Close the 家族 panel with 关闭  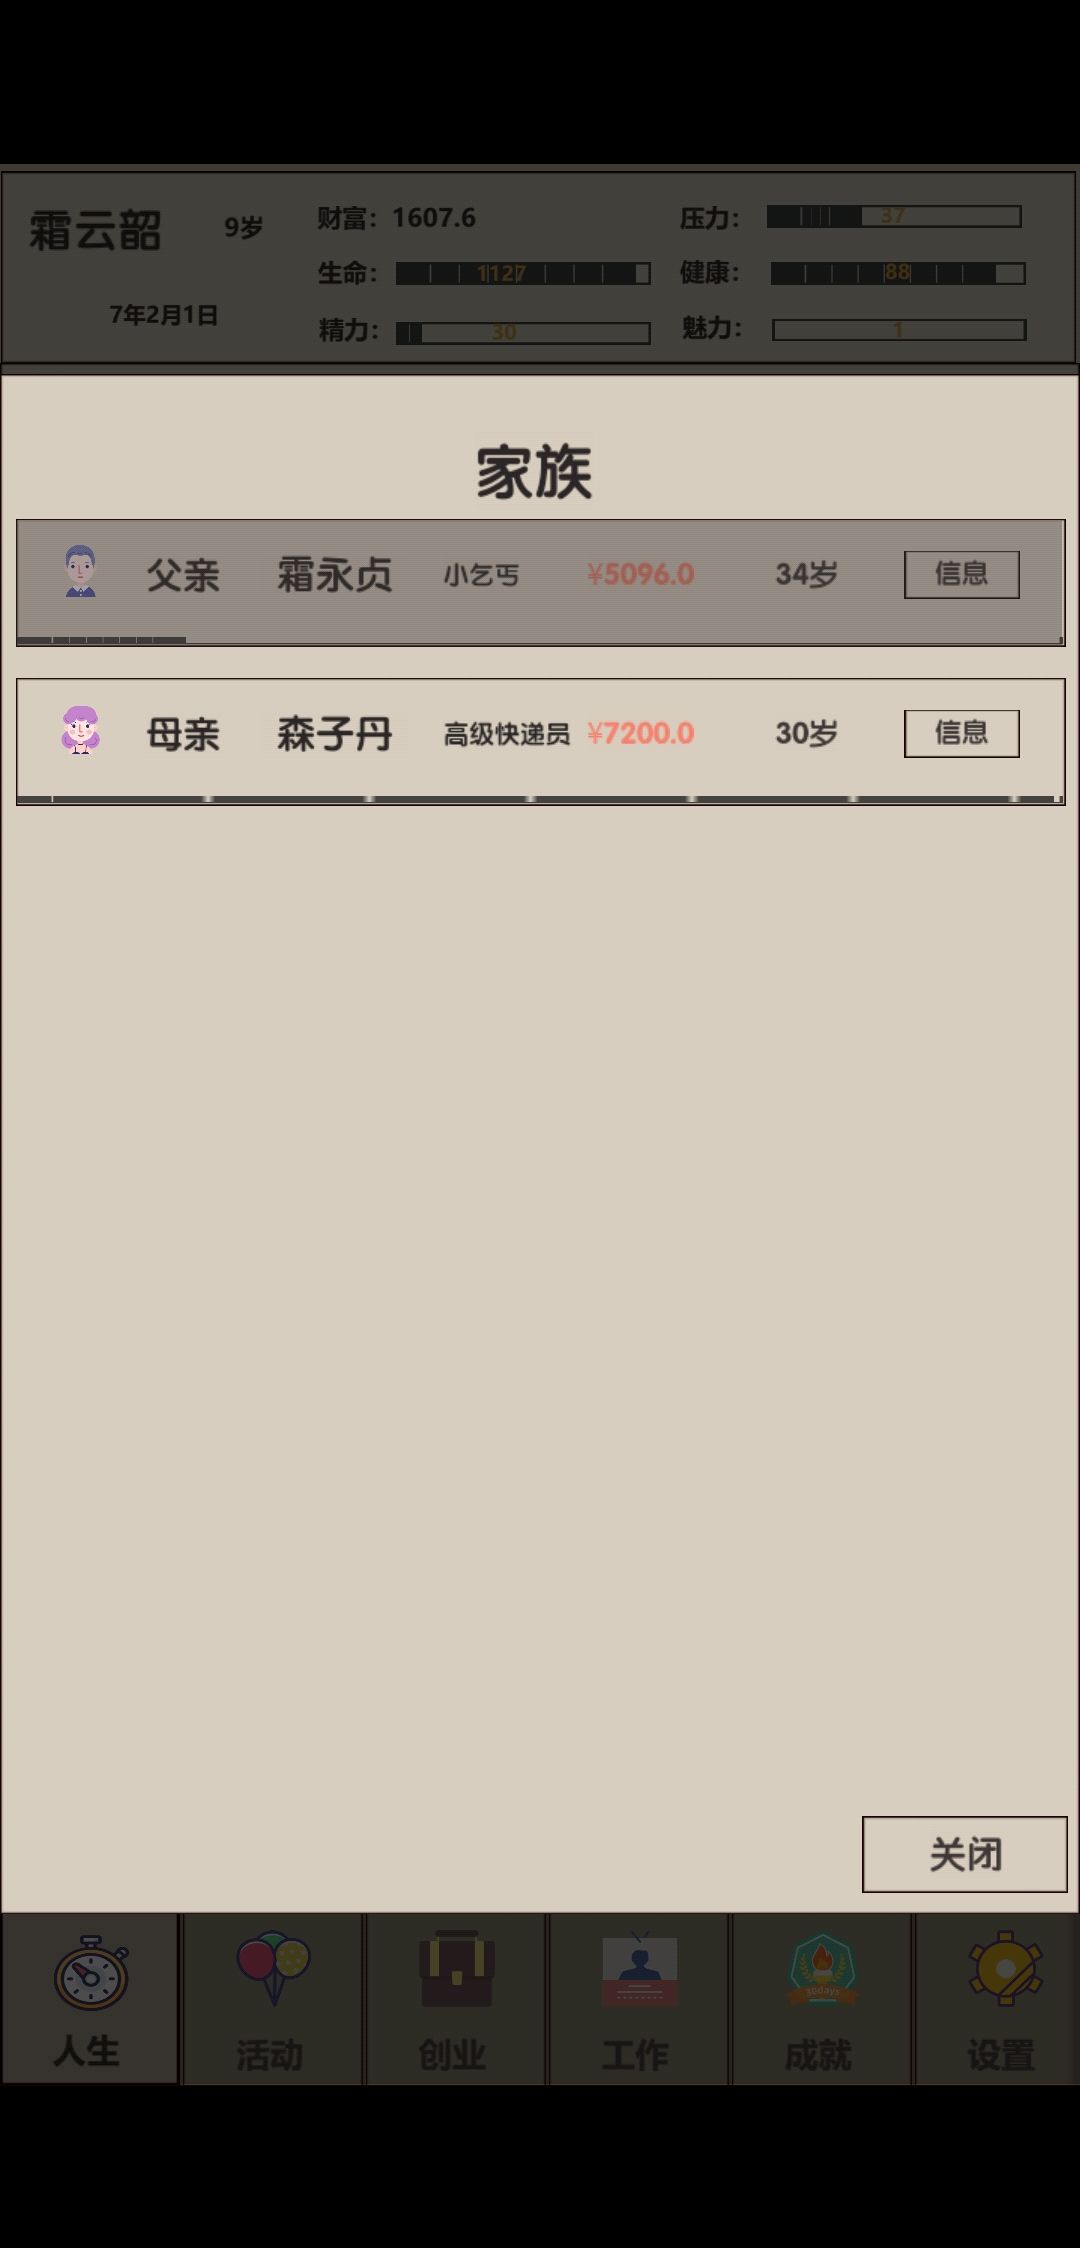(x=964, y=1854)
